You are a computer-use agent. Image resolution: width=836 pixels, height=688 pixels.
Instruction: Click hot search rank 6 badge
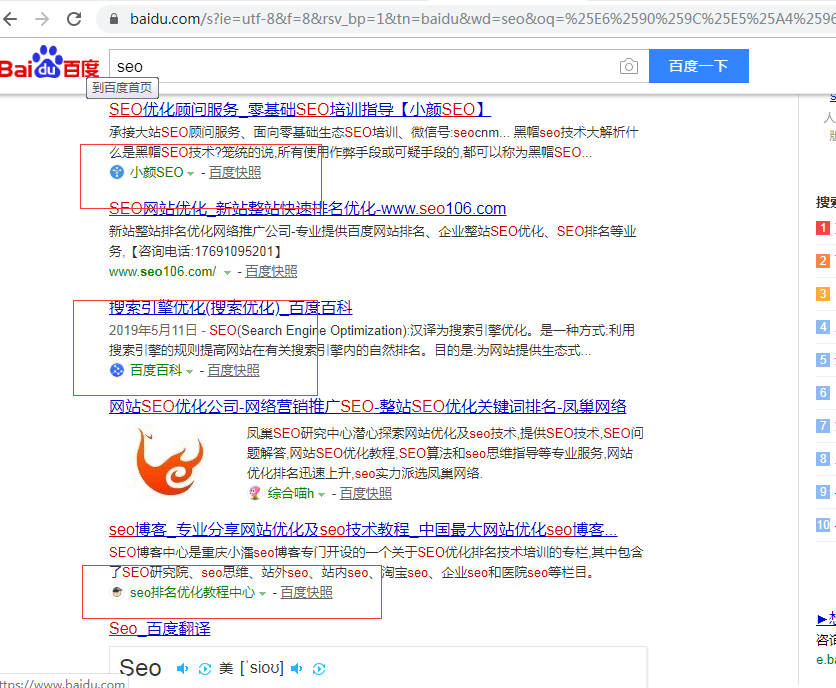tap(823, 393)
